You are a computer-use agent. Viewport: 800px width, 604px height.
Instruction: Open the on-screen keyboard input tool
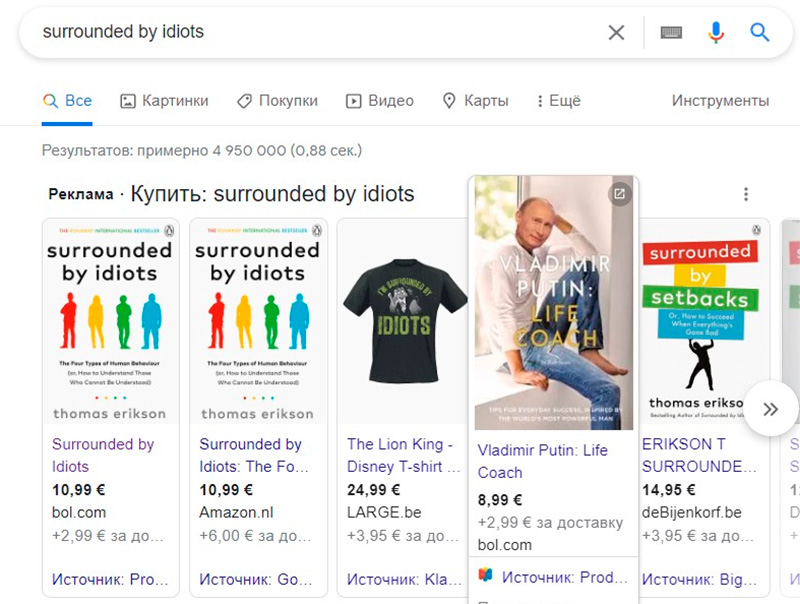[671, 32]
